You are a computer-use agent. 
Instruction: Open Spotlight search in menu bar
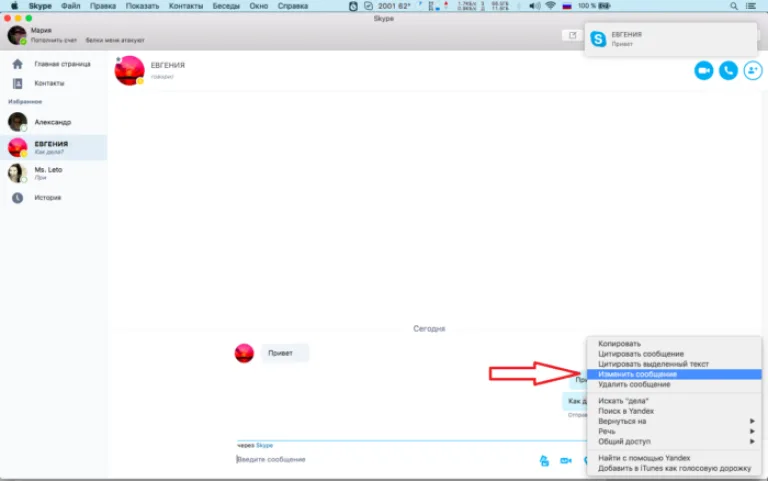tap(733, 6)
